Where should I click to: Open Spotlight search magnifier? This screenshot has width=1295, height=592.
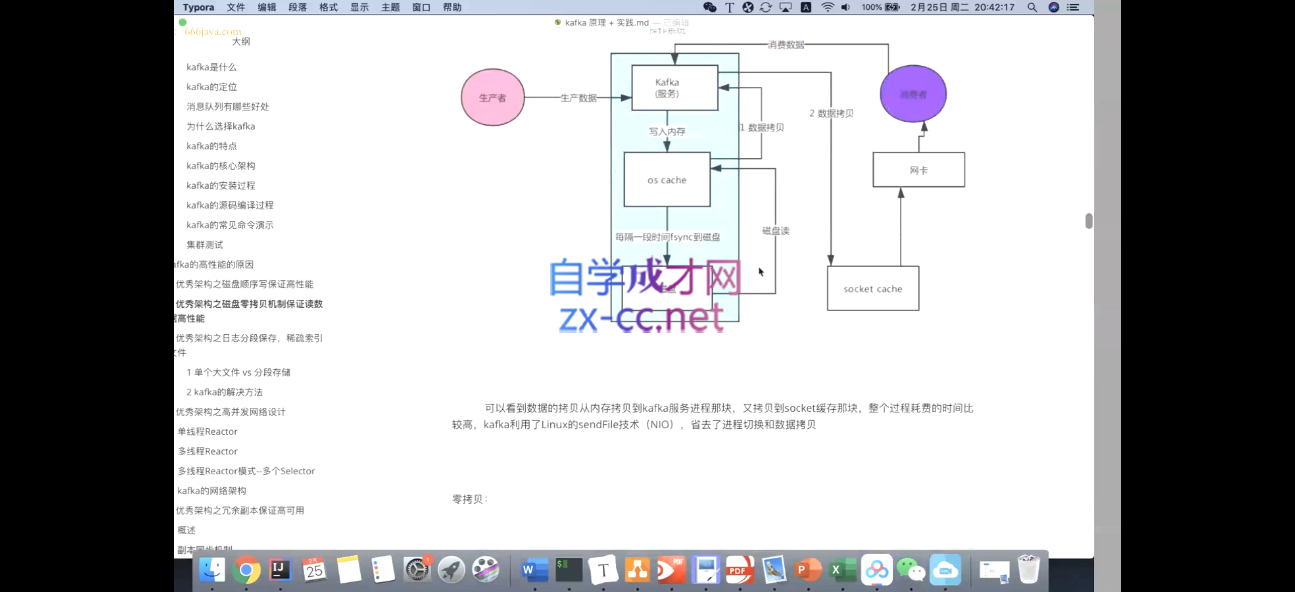(x=1032, y=7)
